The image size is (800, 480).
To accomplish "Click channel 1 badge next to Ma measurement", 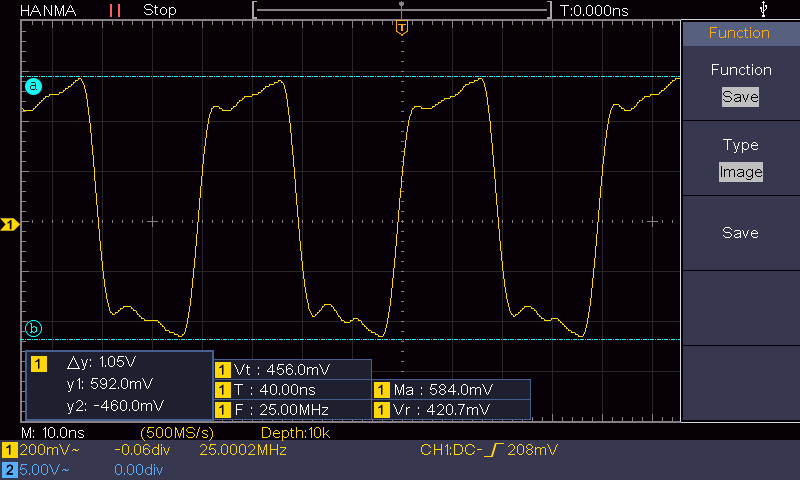I will (382, 389).
